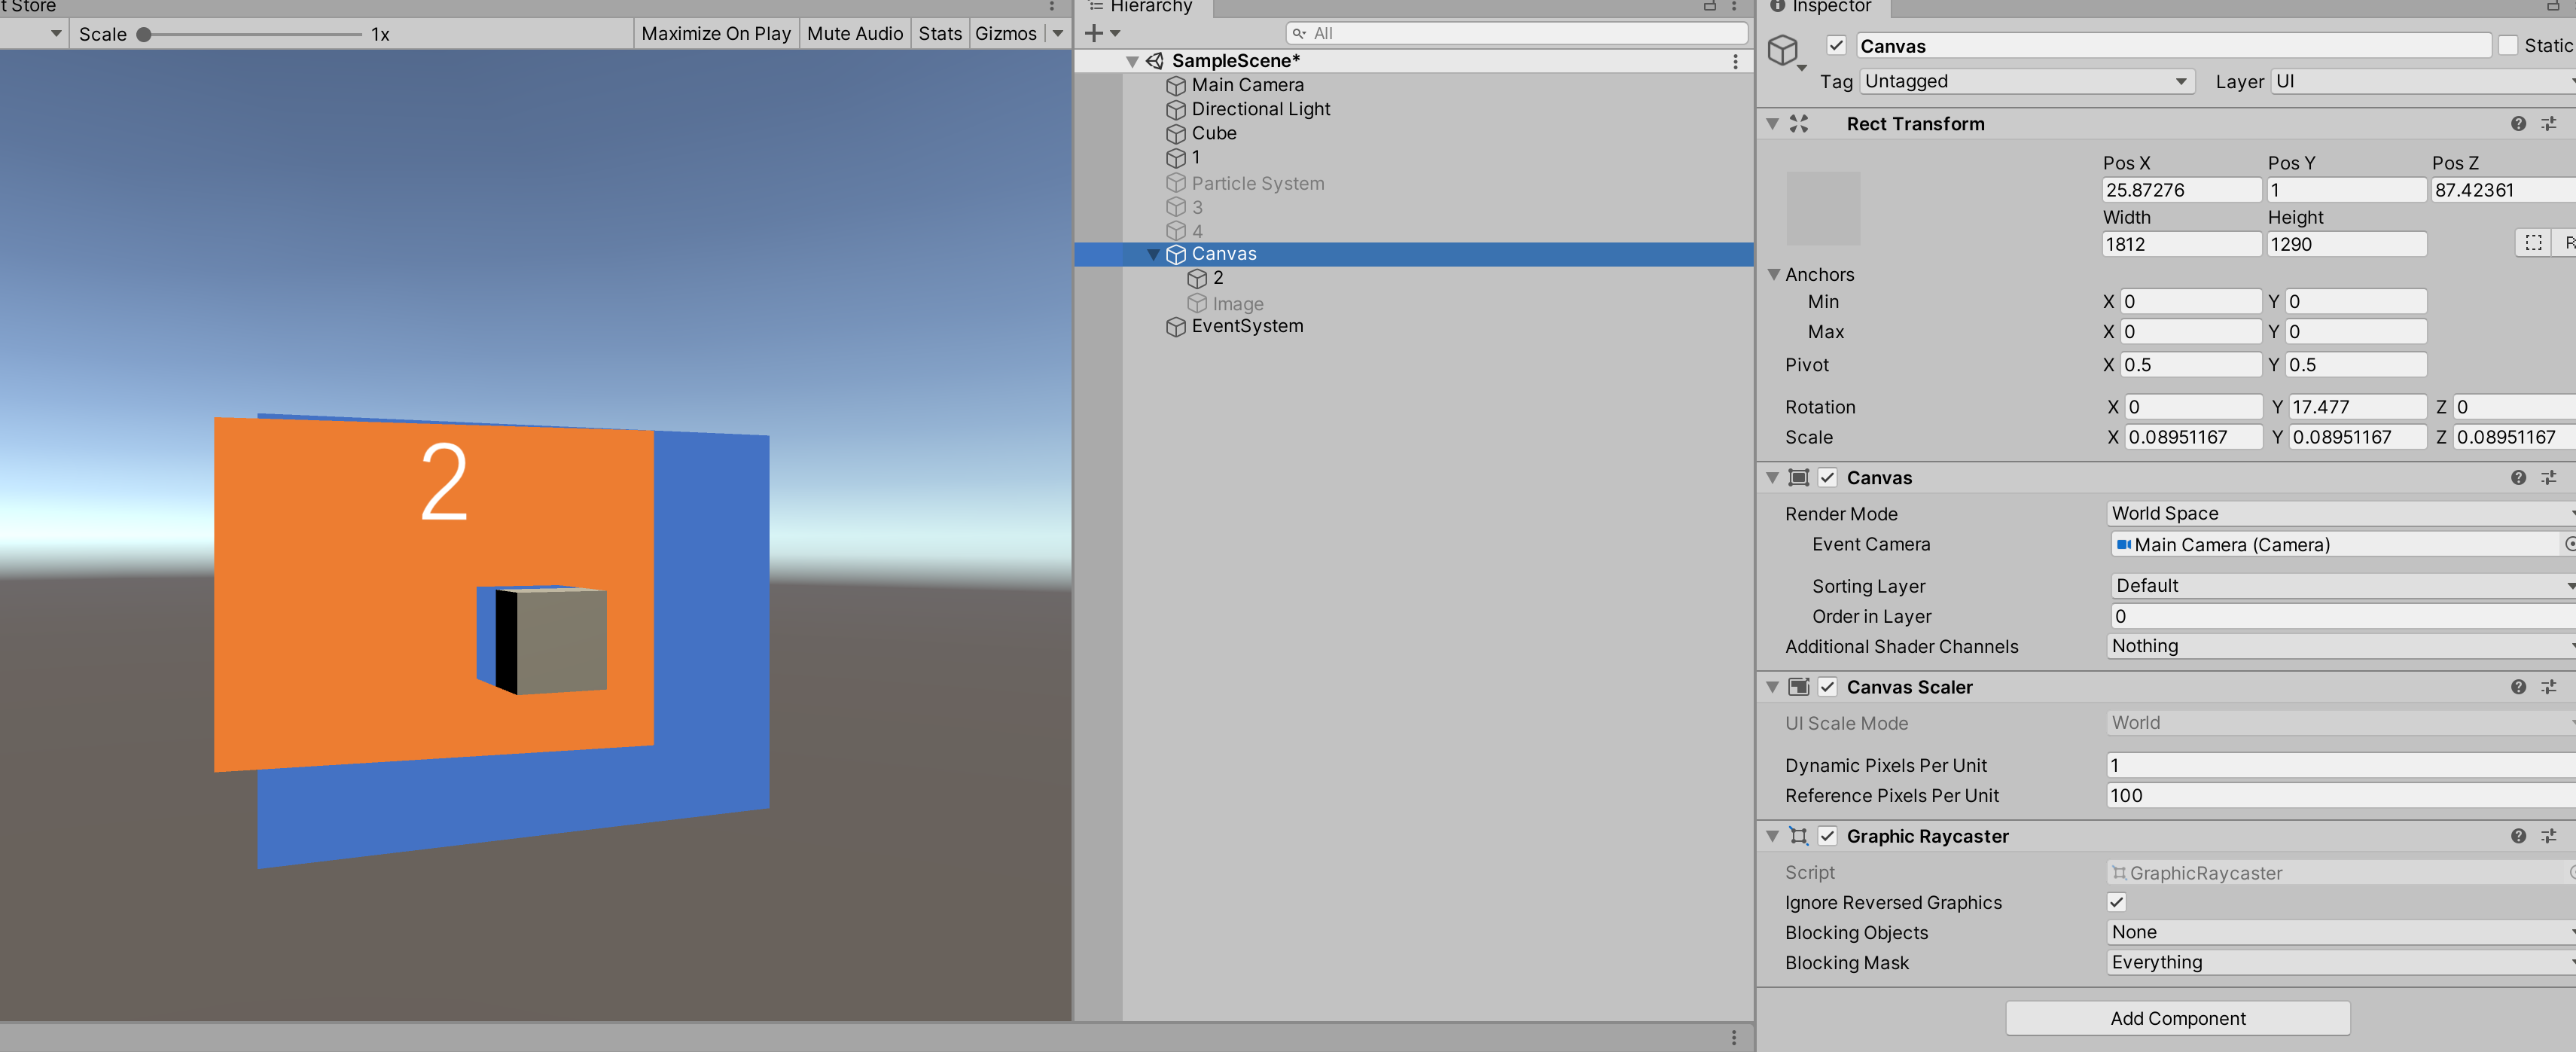Click the anchor presets square
The image size is (2576, 1052).
pyautogui.click(x=1822, y=208)
